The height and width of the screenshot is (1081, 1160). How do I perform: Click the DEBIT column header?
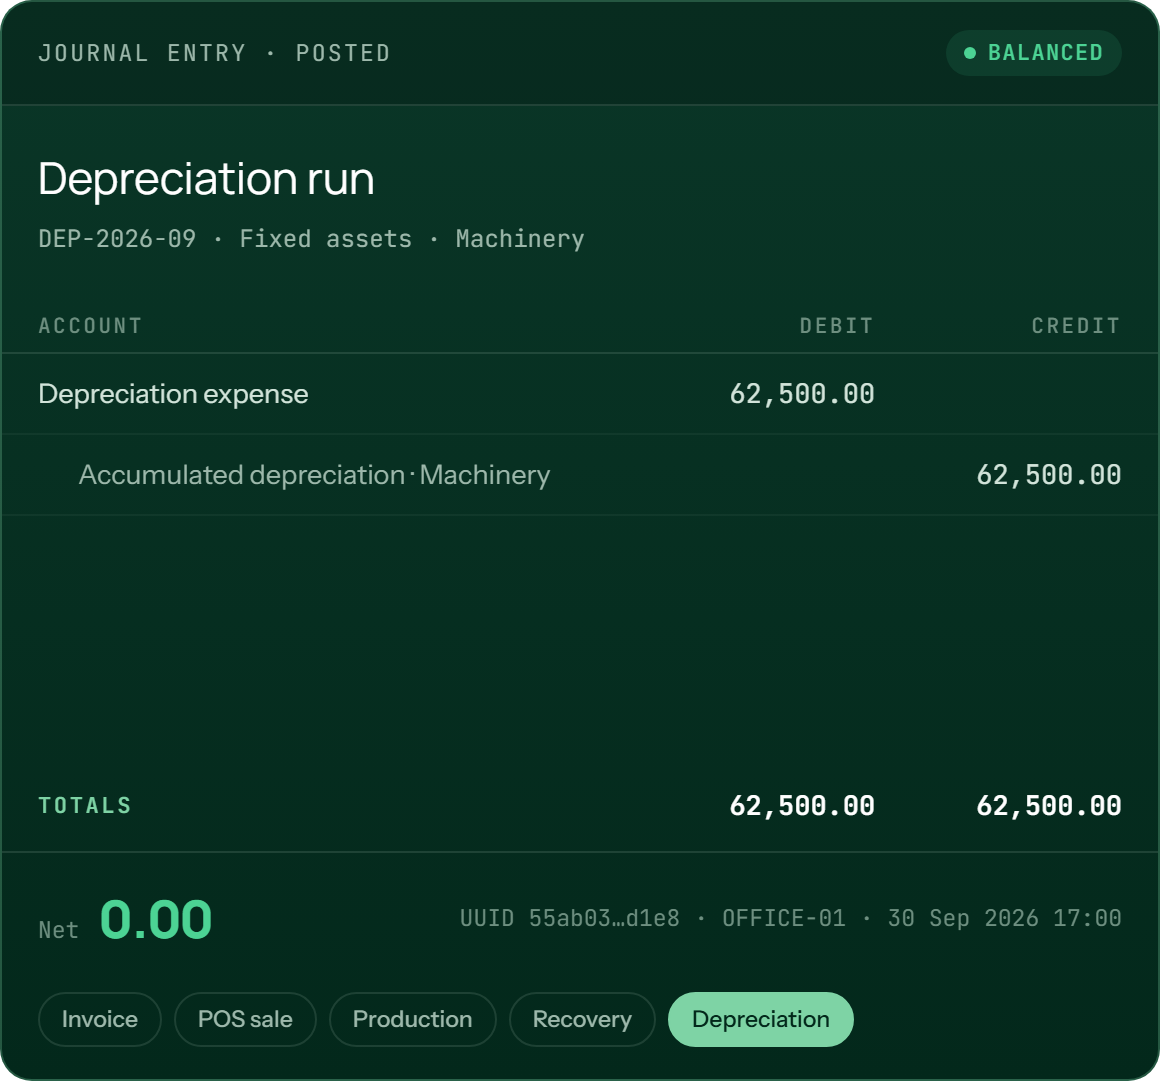coord(837,326)
